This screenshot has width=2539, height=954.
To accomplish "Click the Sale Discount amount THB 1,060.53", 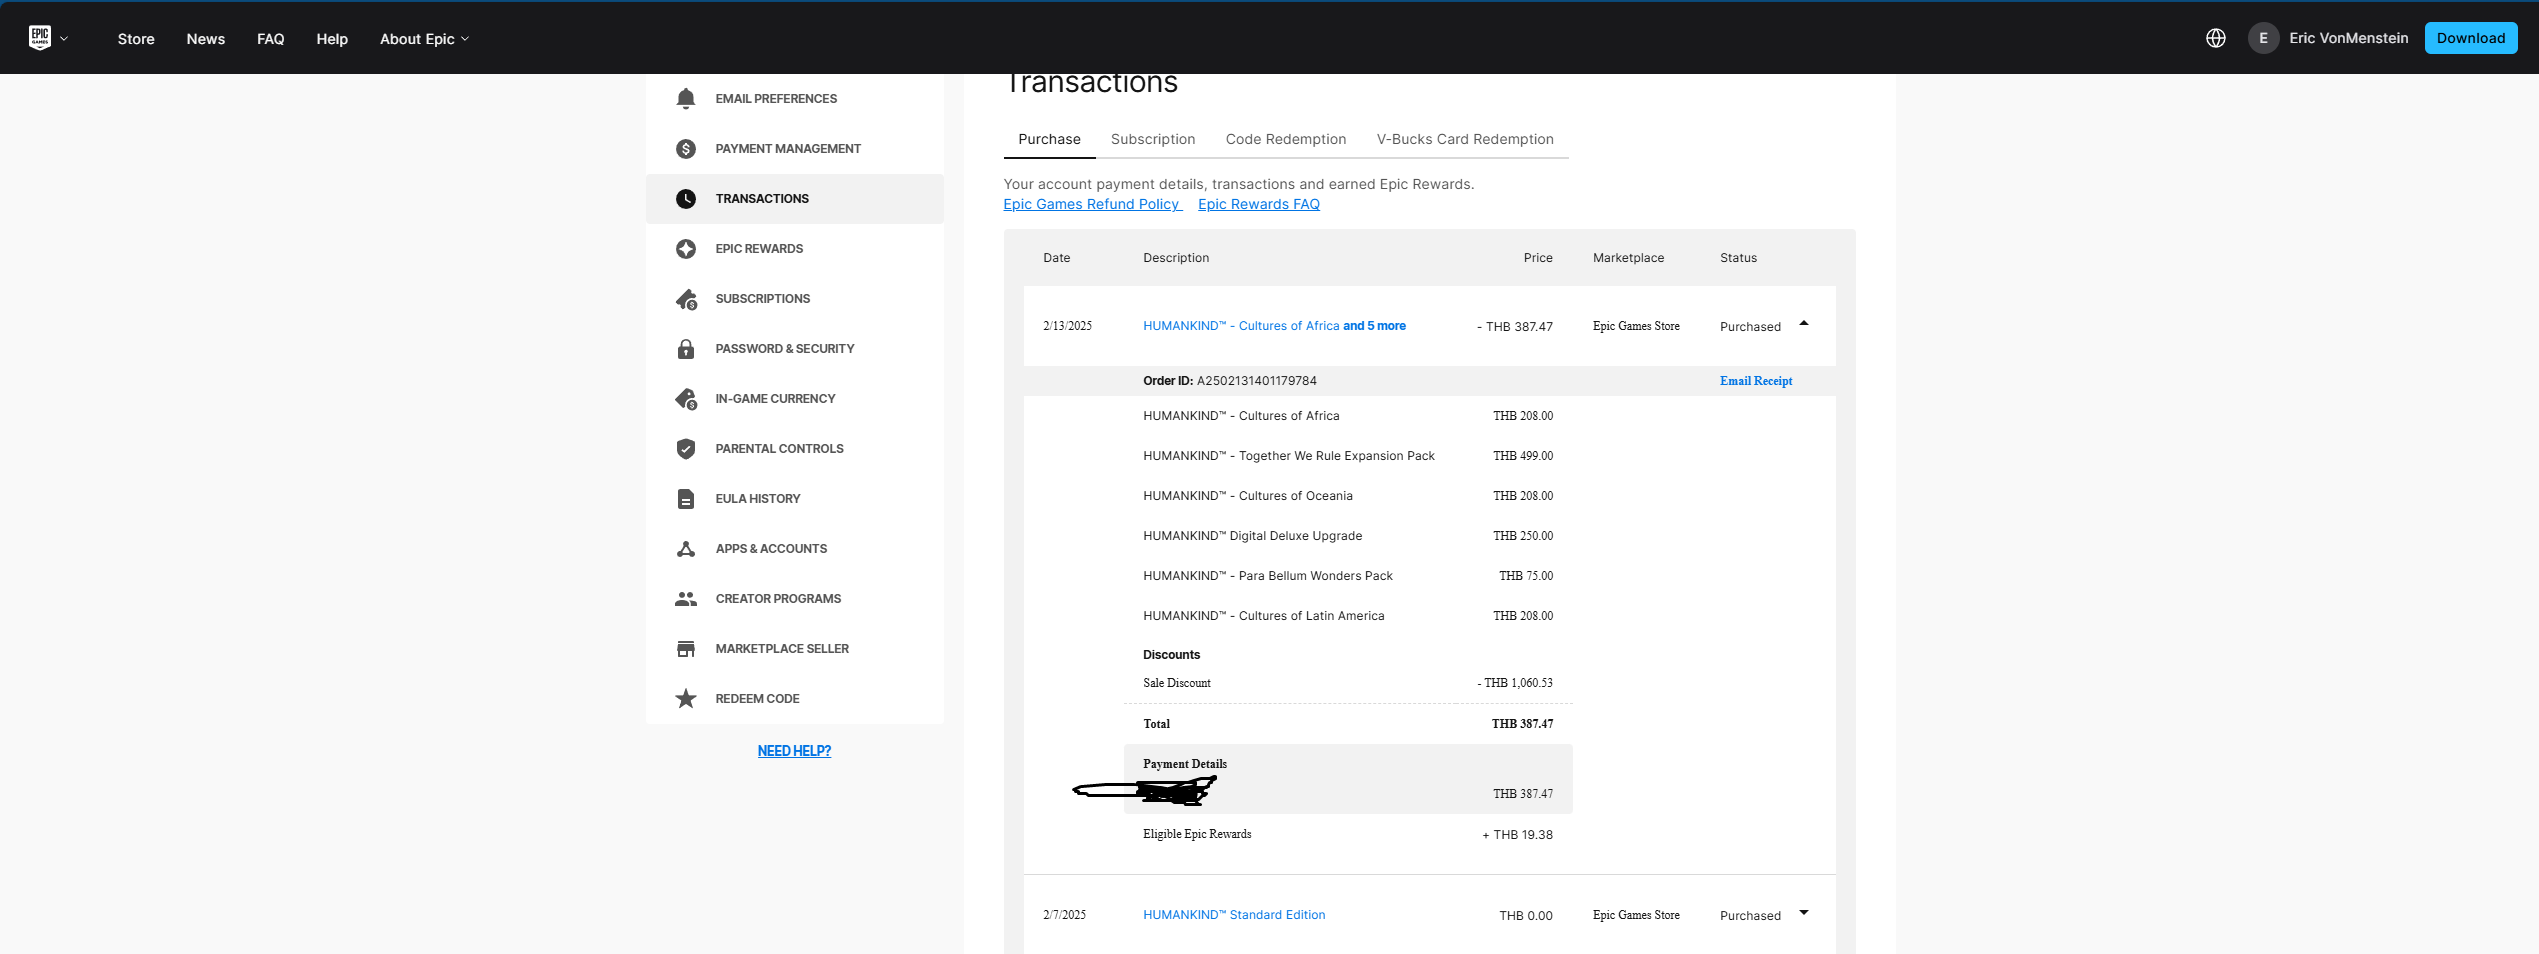I will [1515, 683].
